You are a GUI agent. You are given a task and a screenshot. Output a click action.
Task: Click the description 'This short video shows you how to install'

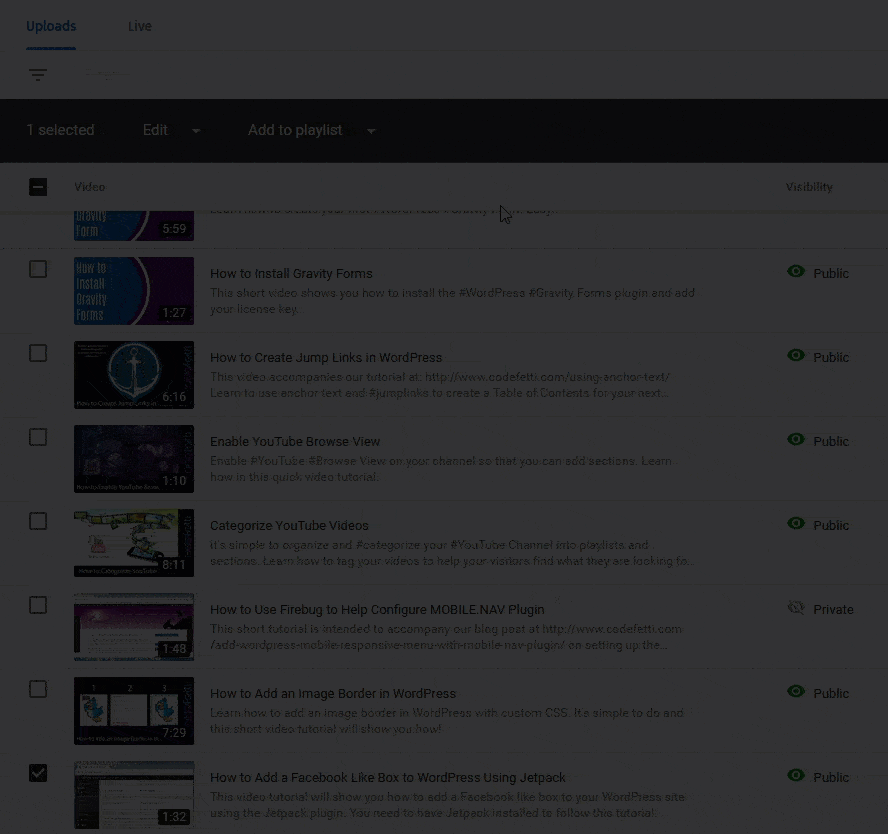[452, 301]
